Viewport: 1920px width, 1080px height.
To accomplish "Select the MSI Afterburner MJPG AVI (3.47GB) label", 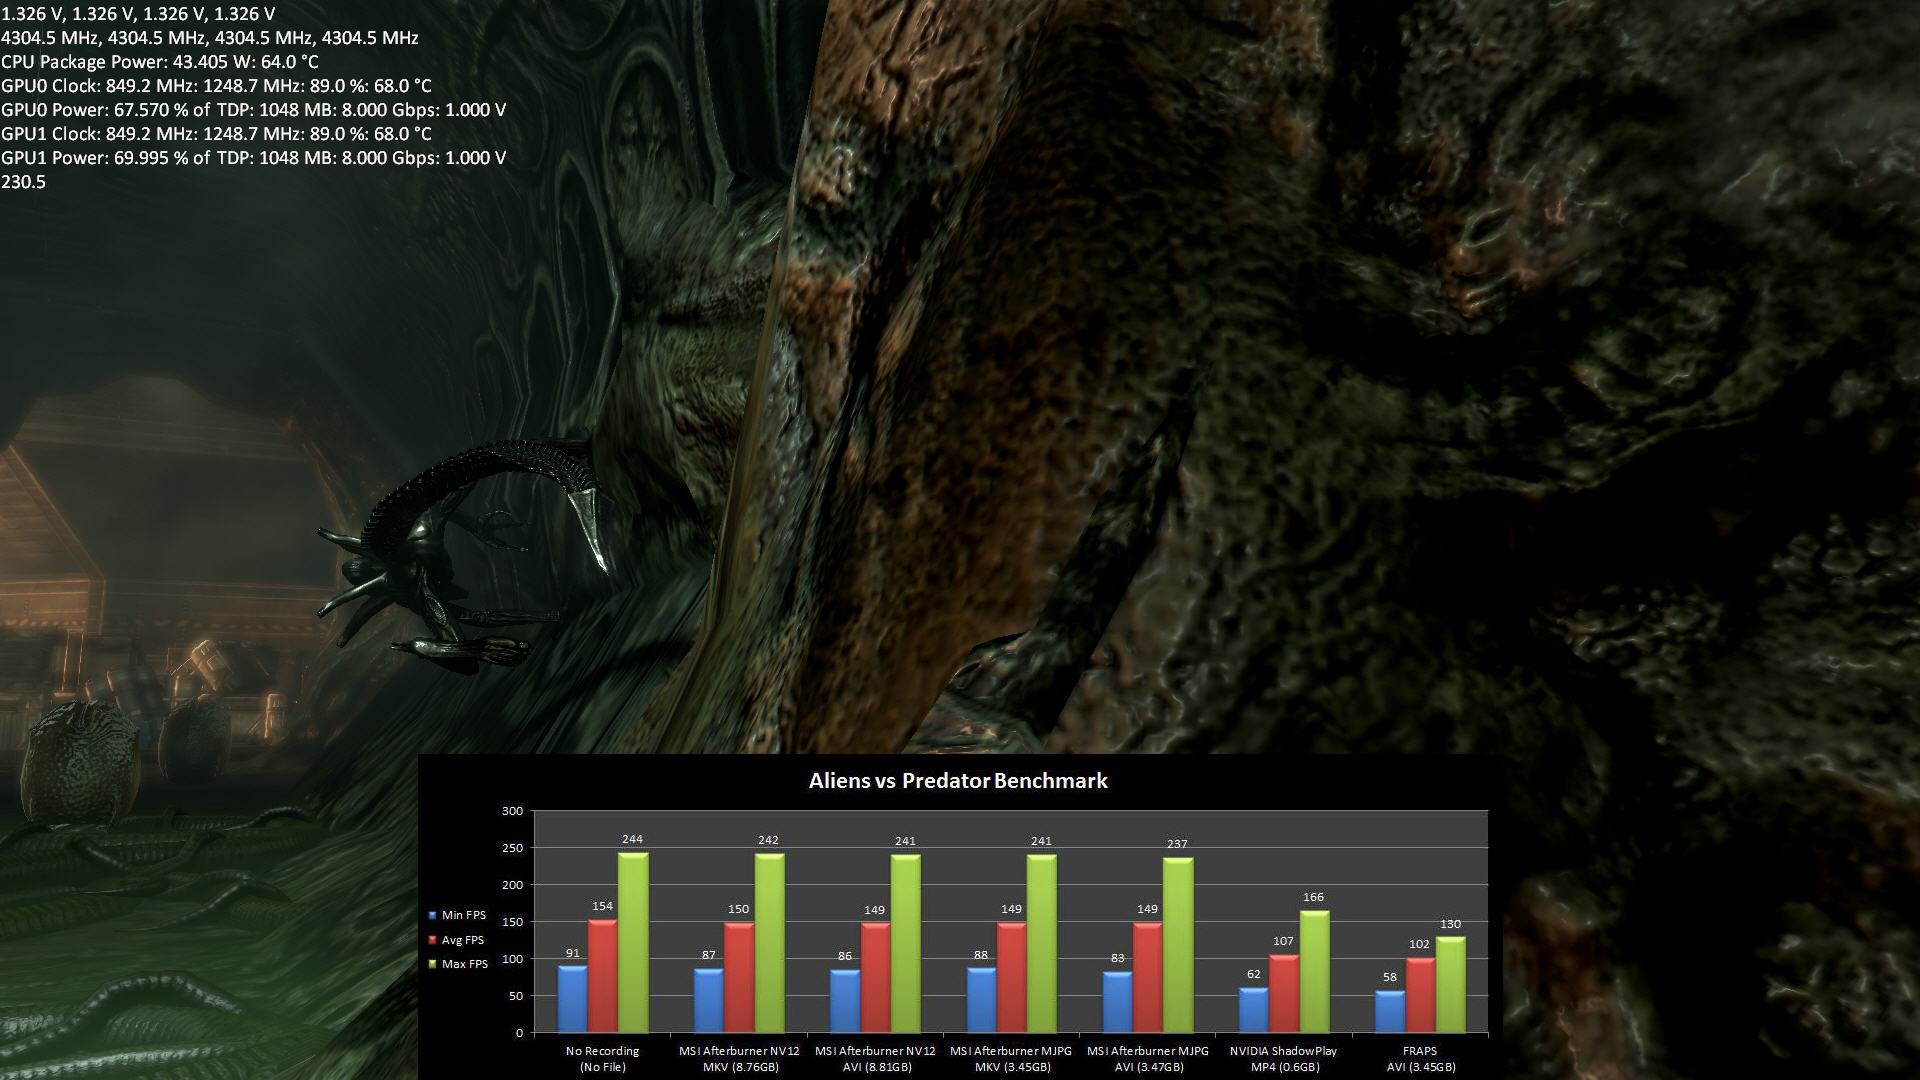I will (1147, 1059).
